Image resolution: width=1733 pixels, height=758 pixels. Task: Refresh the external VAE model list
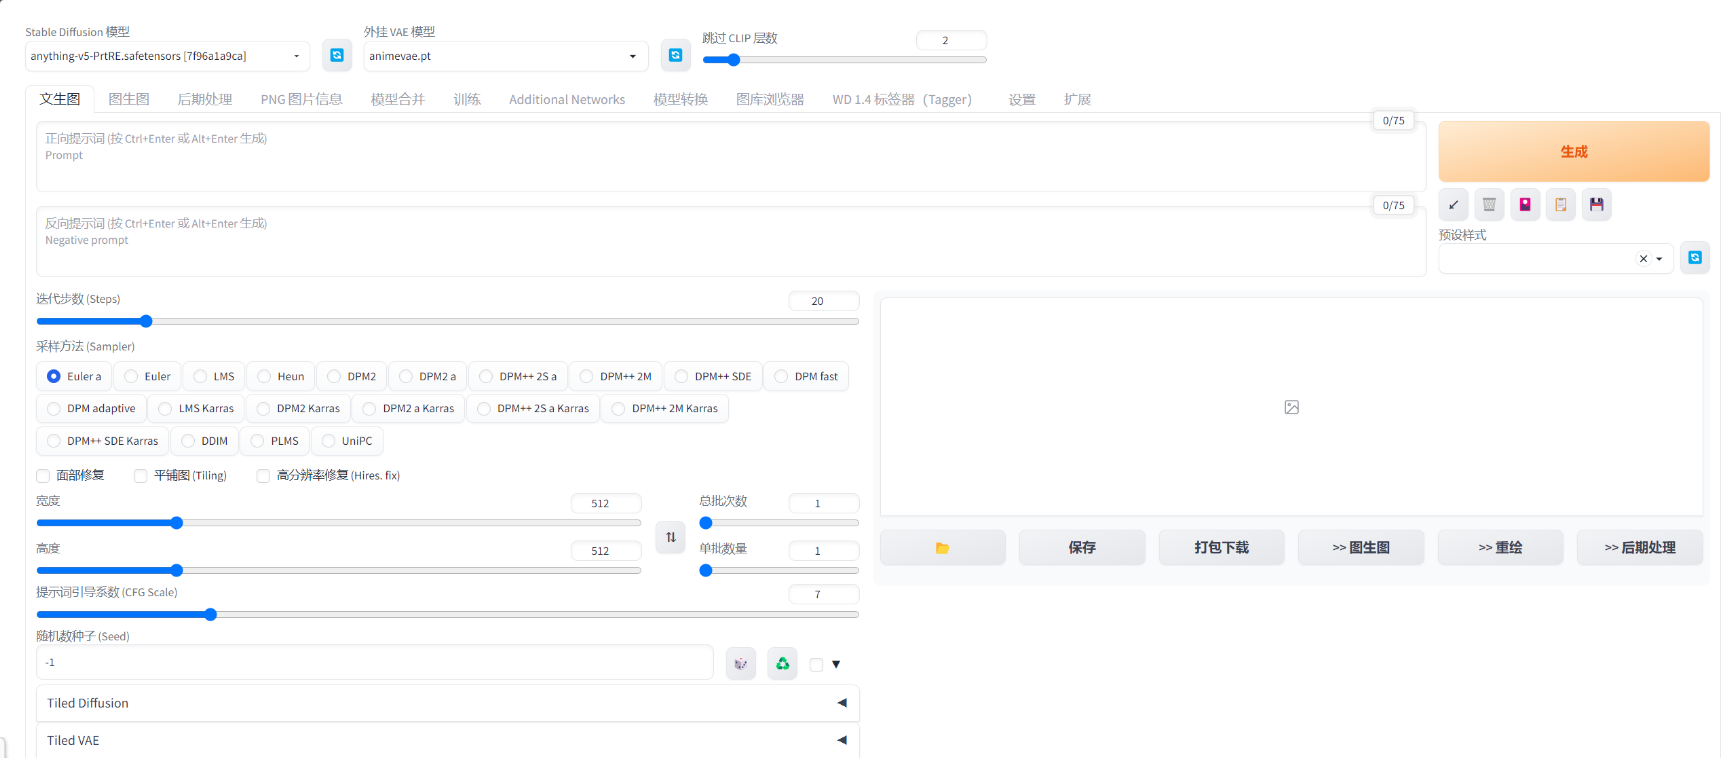[x=676, y=55]
